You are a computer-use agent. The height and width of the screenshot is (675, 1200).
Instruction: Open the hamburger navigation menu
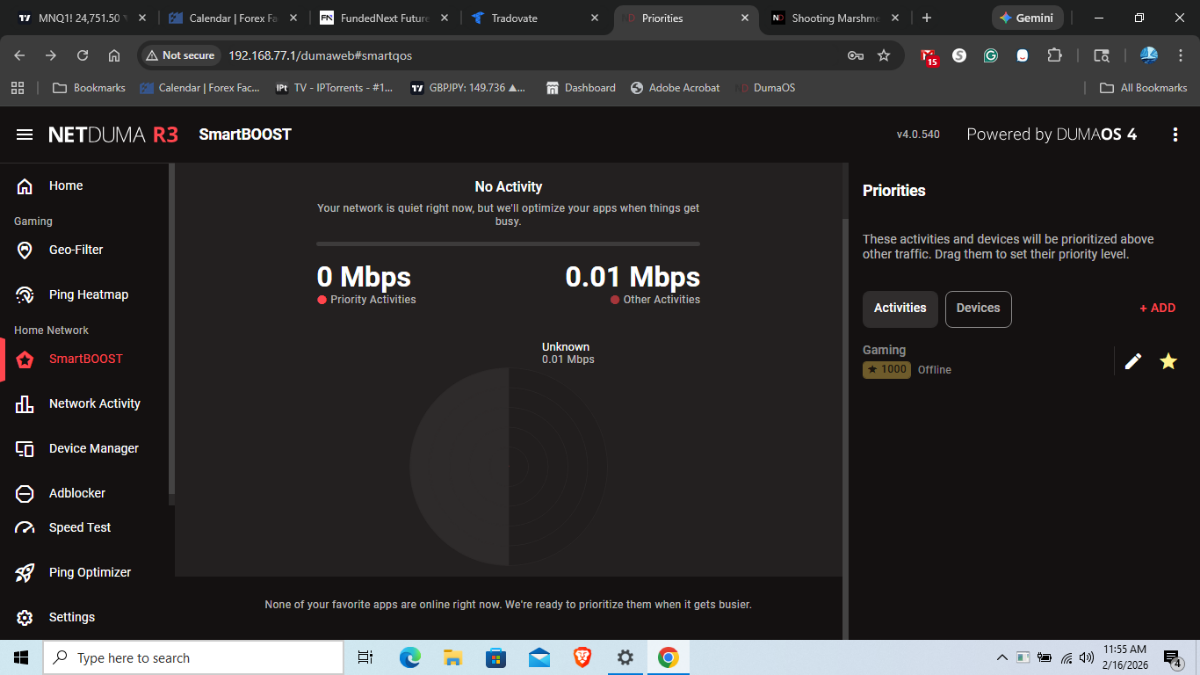25,135
